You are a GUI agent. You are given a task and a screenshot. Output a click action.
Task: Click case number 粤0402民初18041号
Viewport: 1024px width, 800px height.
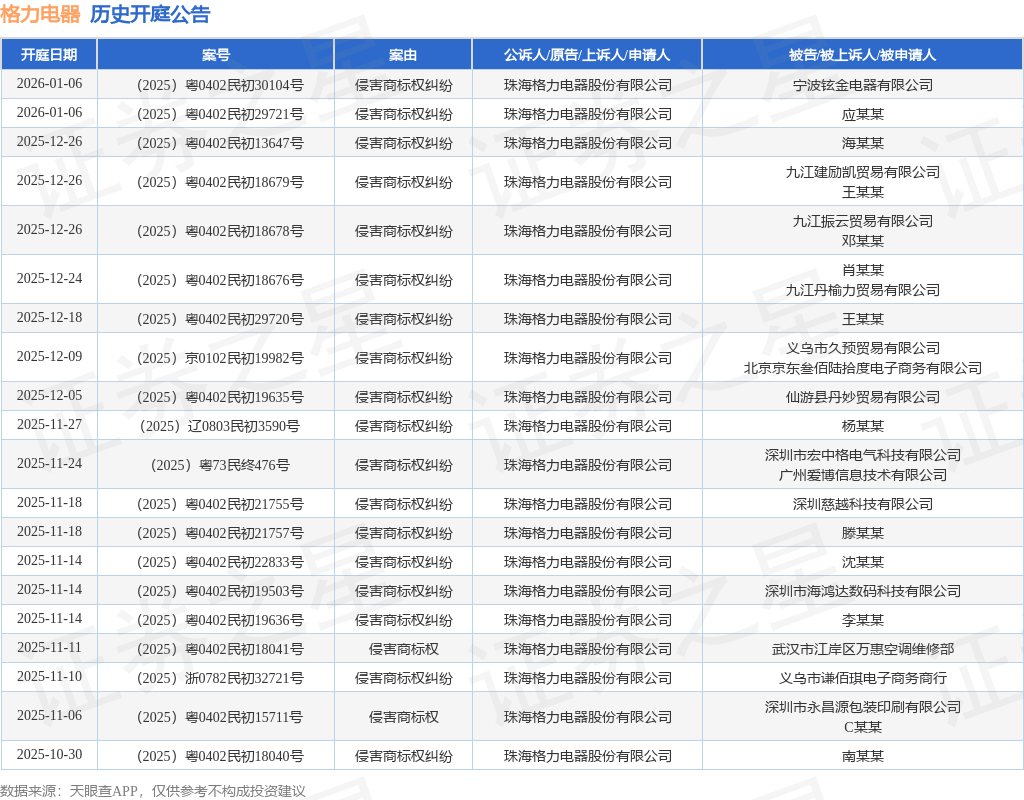[244, 649]
